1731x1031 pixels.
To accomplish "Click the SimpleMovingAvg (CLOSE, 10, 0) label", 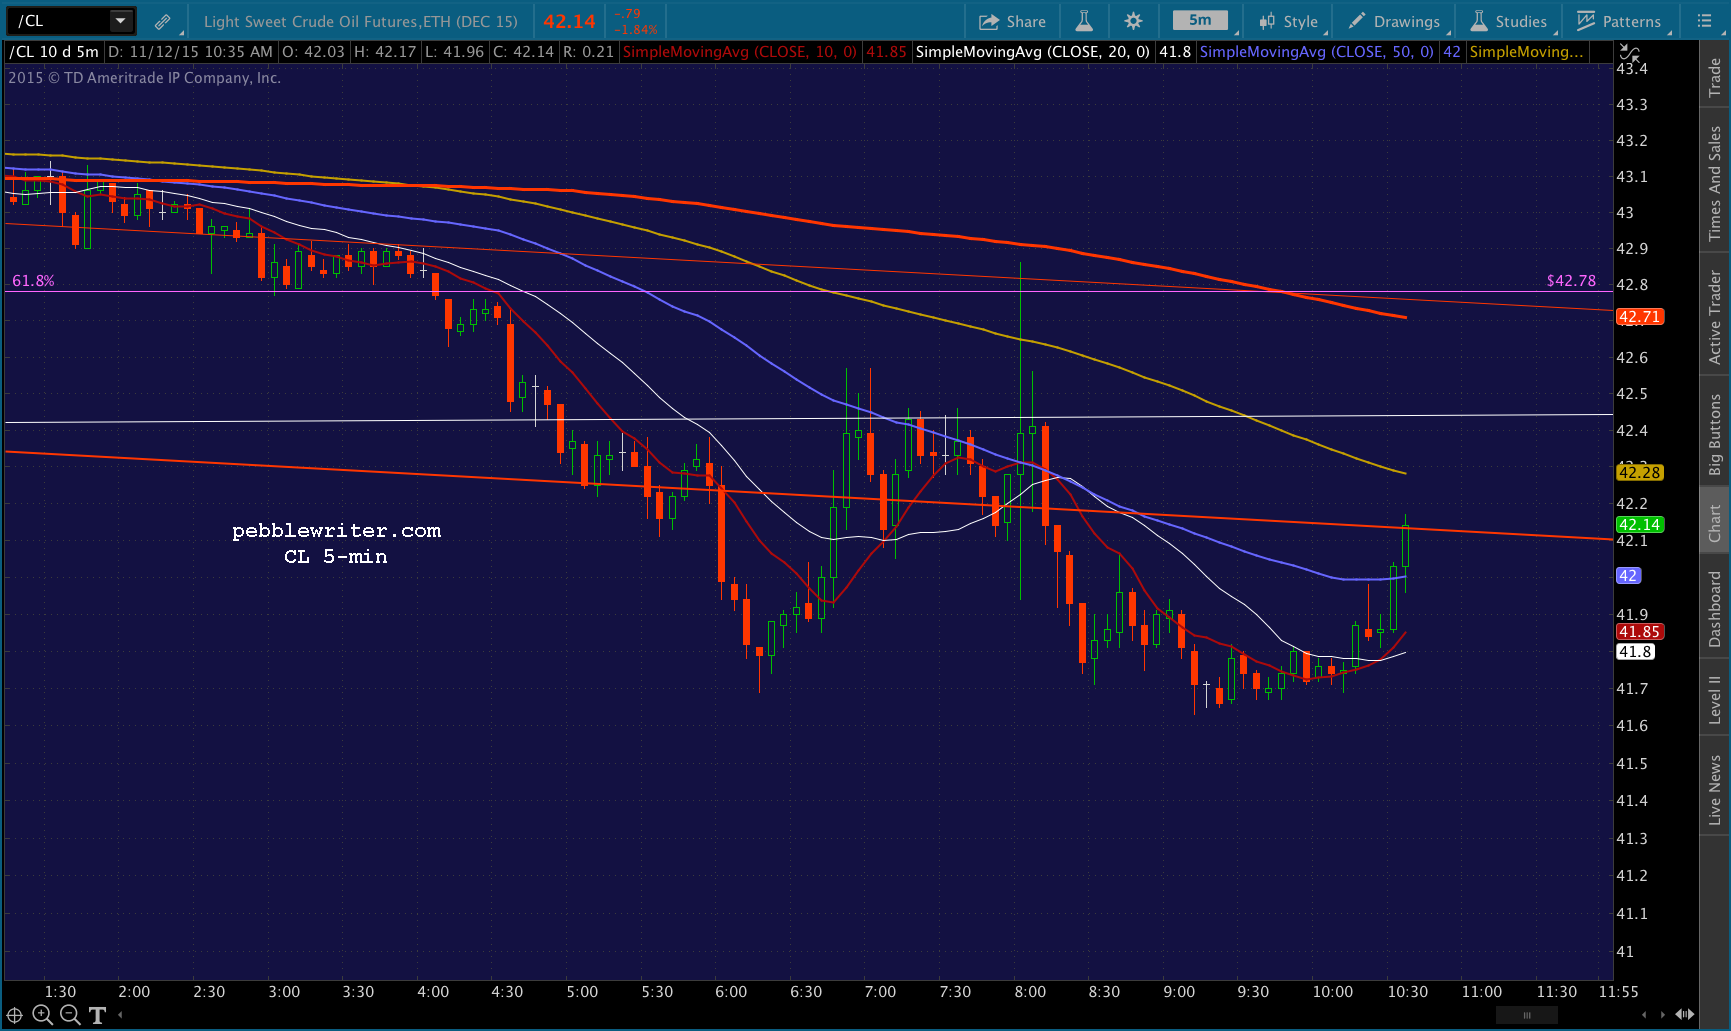I will tap(740, 52).
